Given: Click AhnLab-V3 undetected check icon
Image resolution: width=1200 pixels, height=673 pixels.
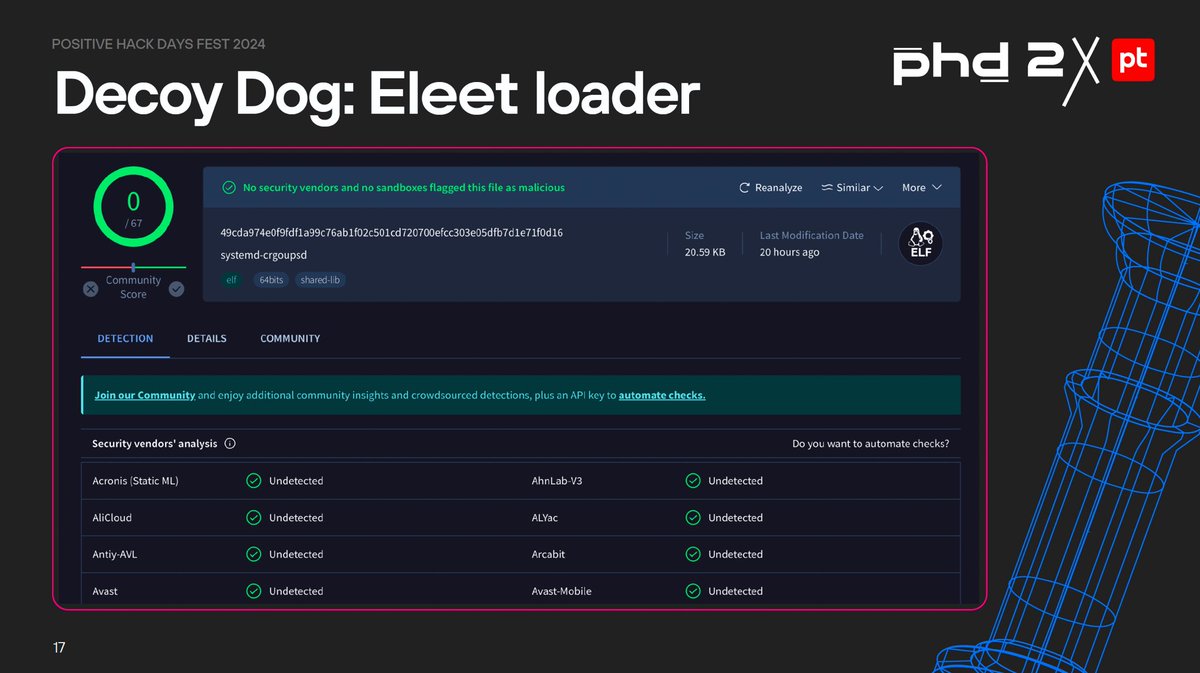Looking at the screenshot, I should [693, 481].
